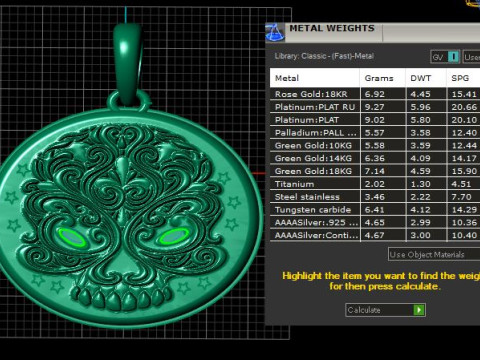Click the right green eye gem on skull
This screenshot has width=480, height=360.
[174, 237]
